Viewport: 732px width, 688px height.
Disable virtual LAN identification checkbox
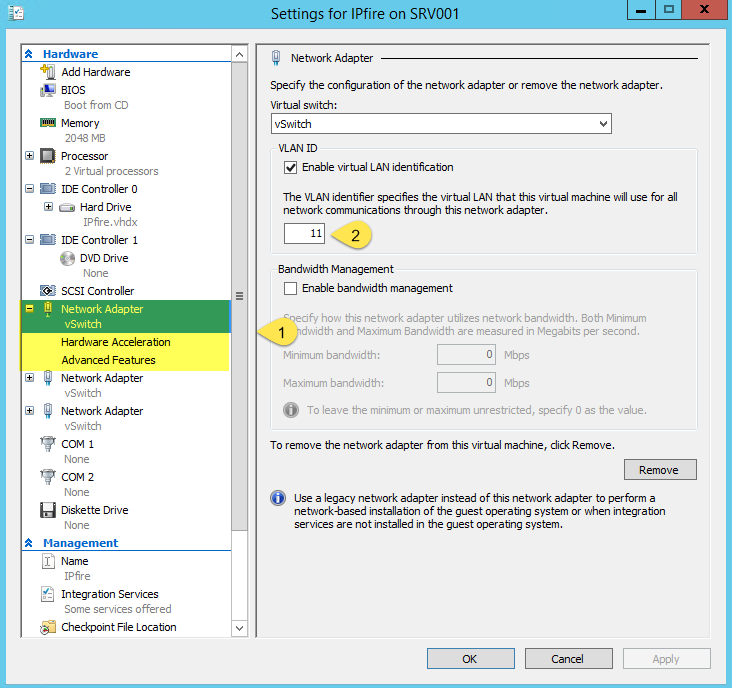291,167
